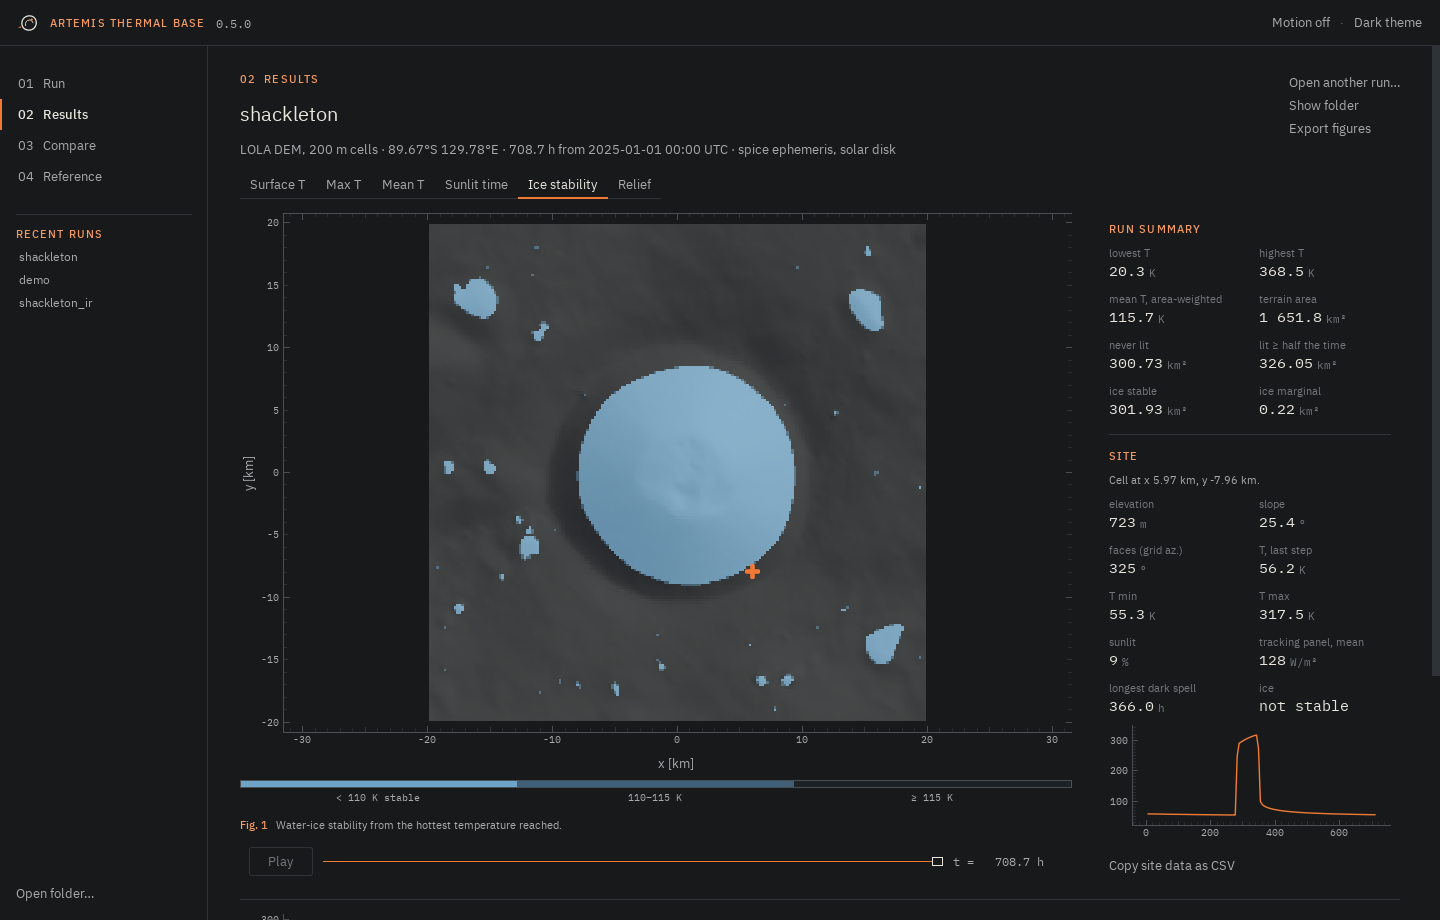Image resolution: width=1440 pixels, height=920 pixels.
Task: Click the 'never lit' value 300.73 km²
Action: click(1147, 364)
